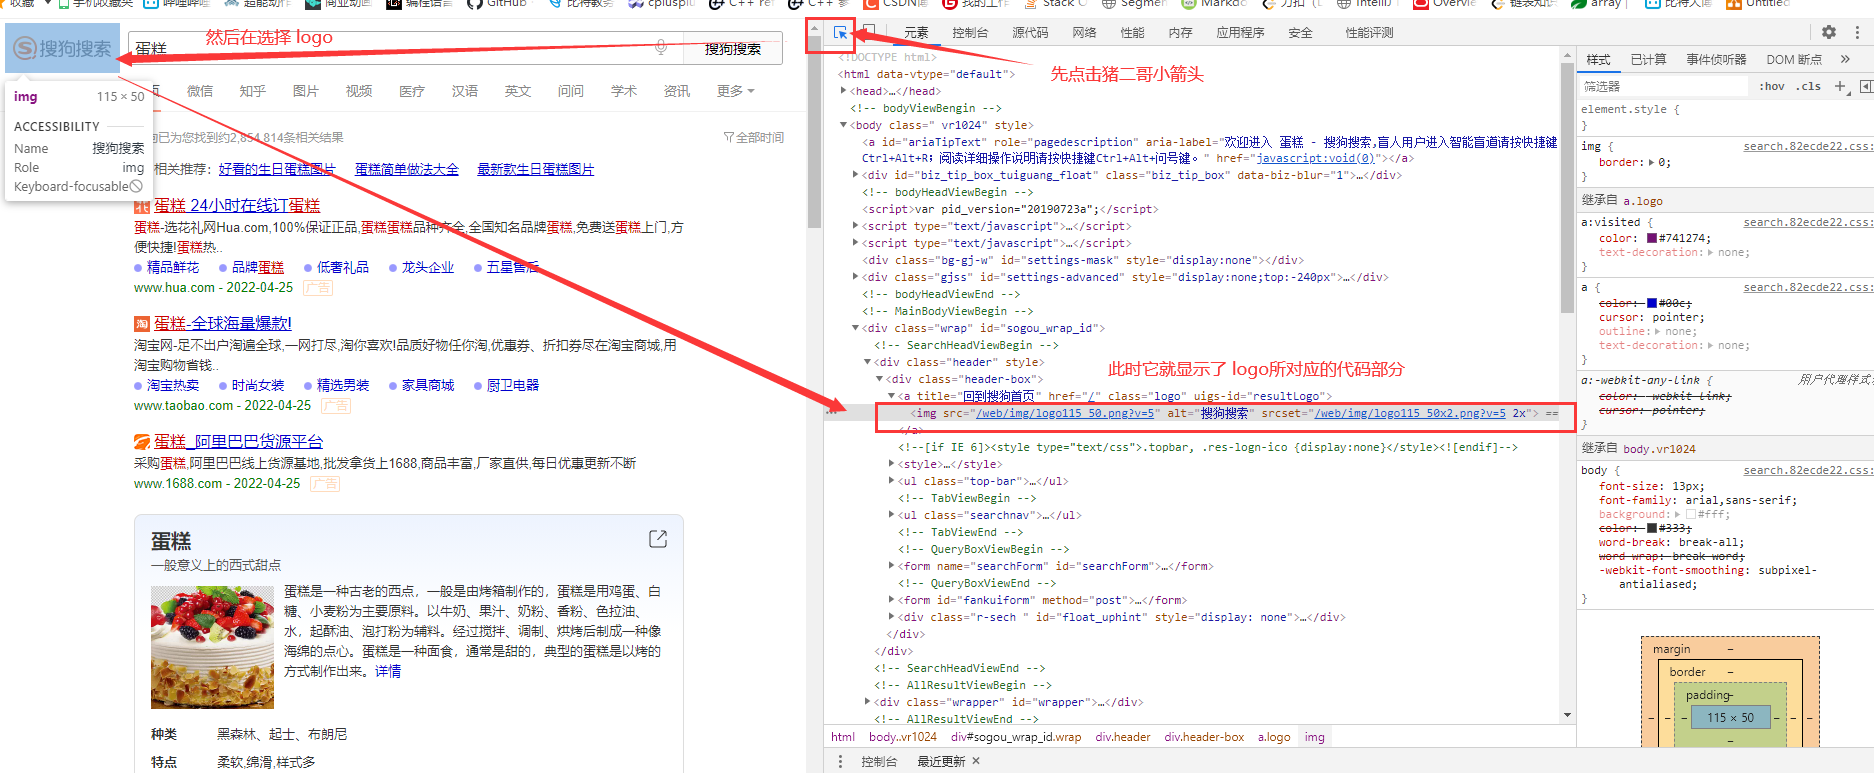Image resolution: width=1874 pixels, height=773 pixels.
Task: Click the add new style rule plus icon
Action: click(x=1840, y=87)
